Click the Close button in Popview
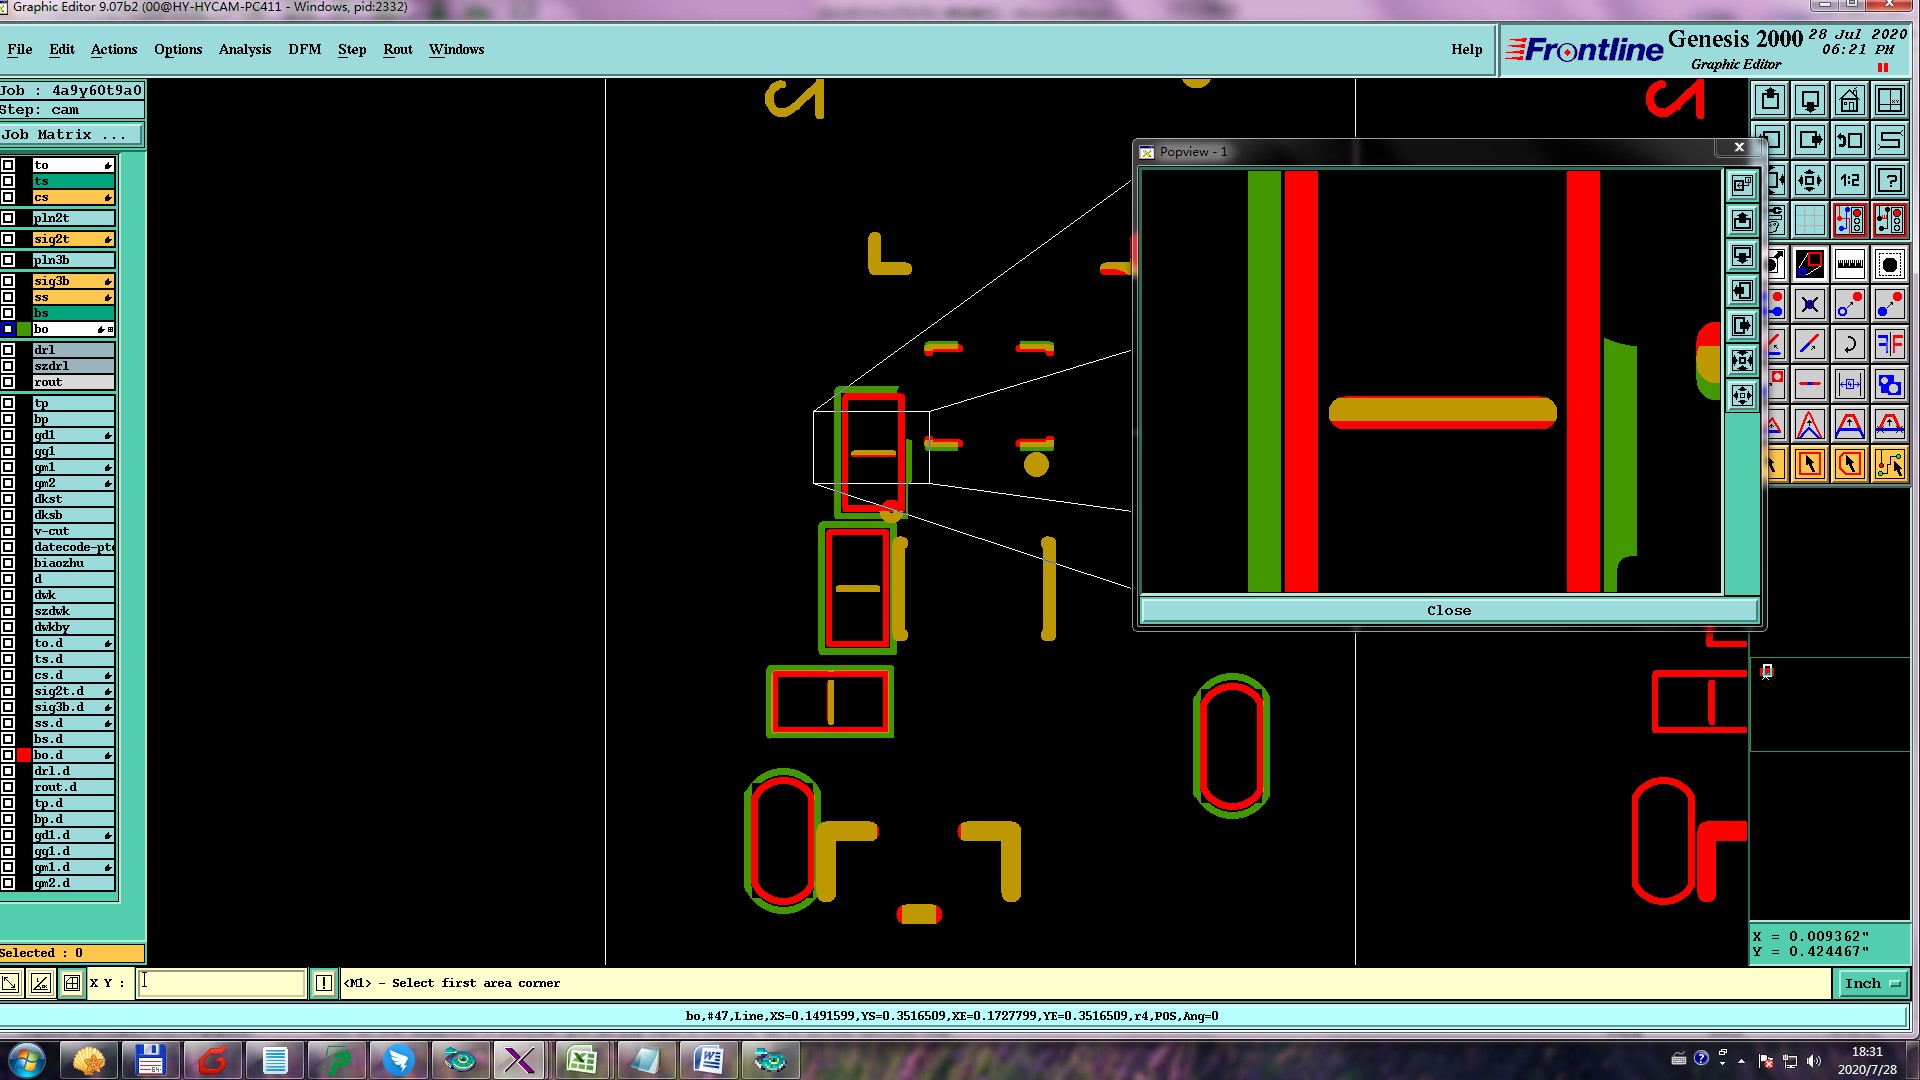The width and height of the screenshot is (1920, 1080). coord(1448,611)
